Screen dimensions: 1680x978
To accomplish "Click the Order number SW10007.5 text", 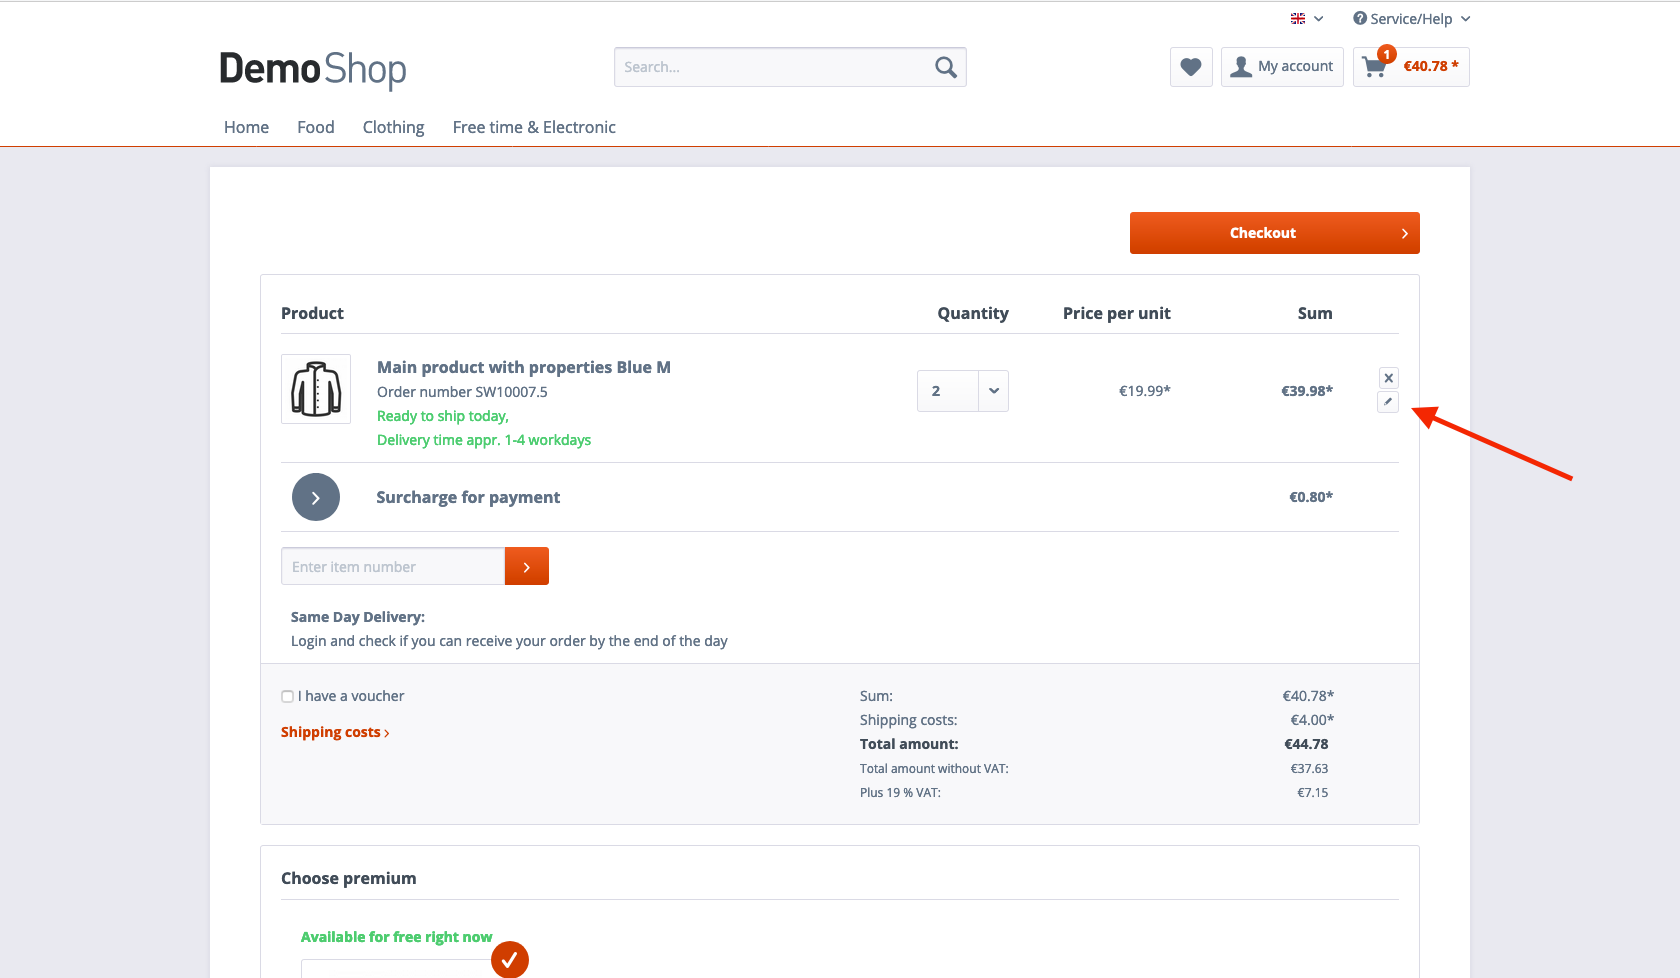I will pos(462,392).
